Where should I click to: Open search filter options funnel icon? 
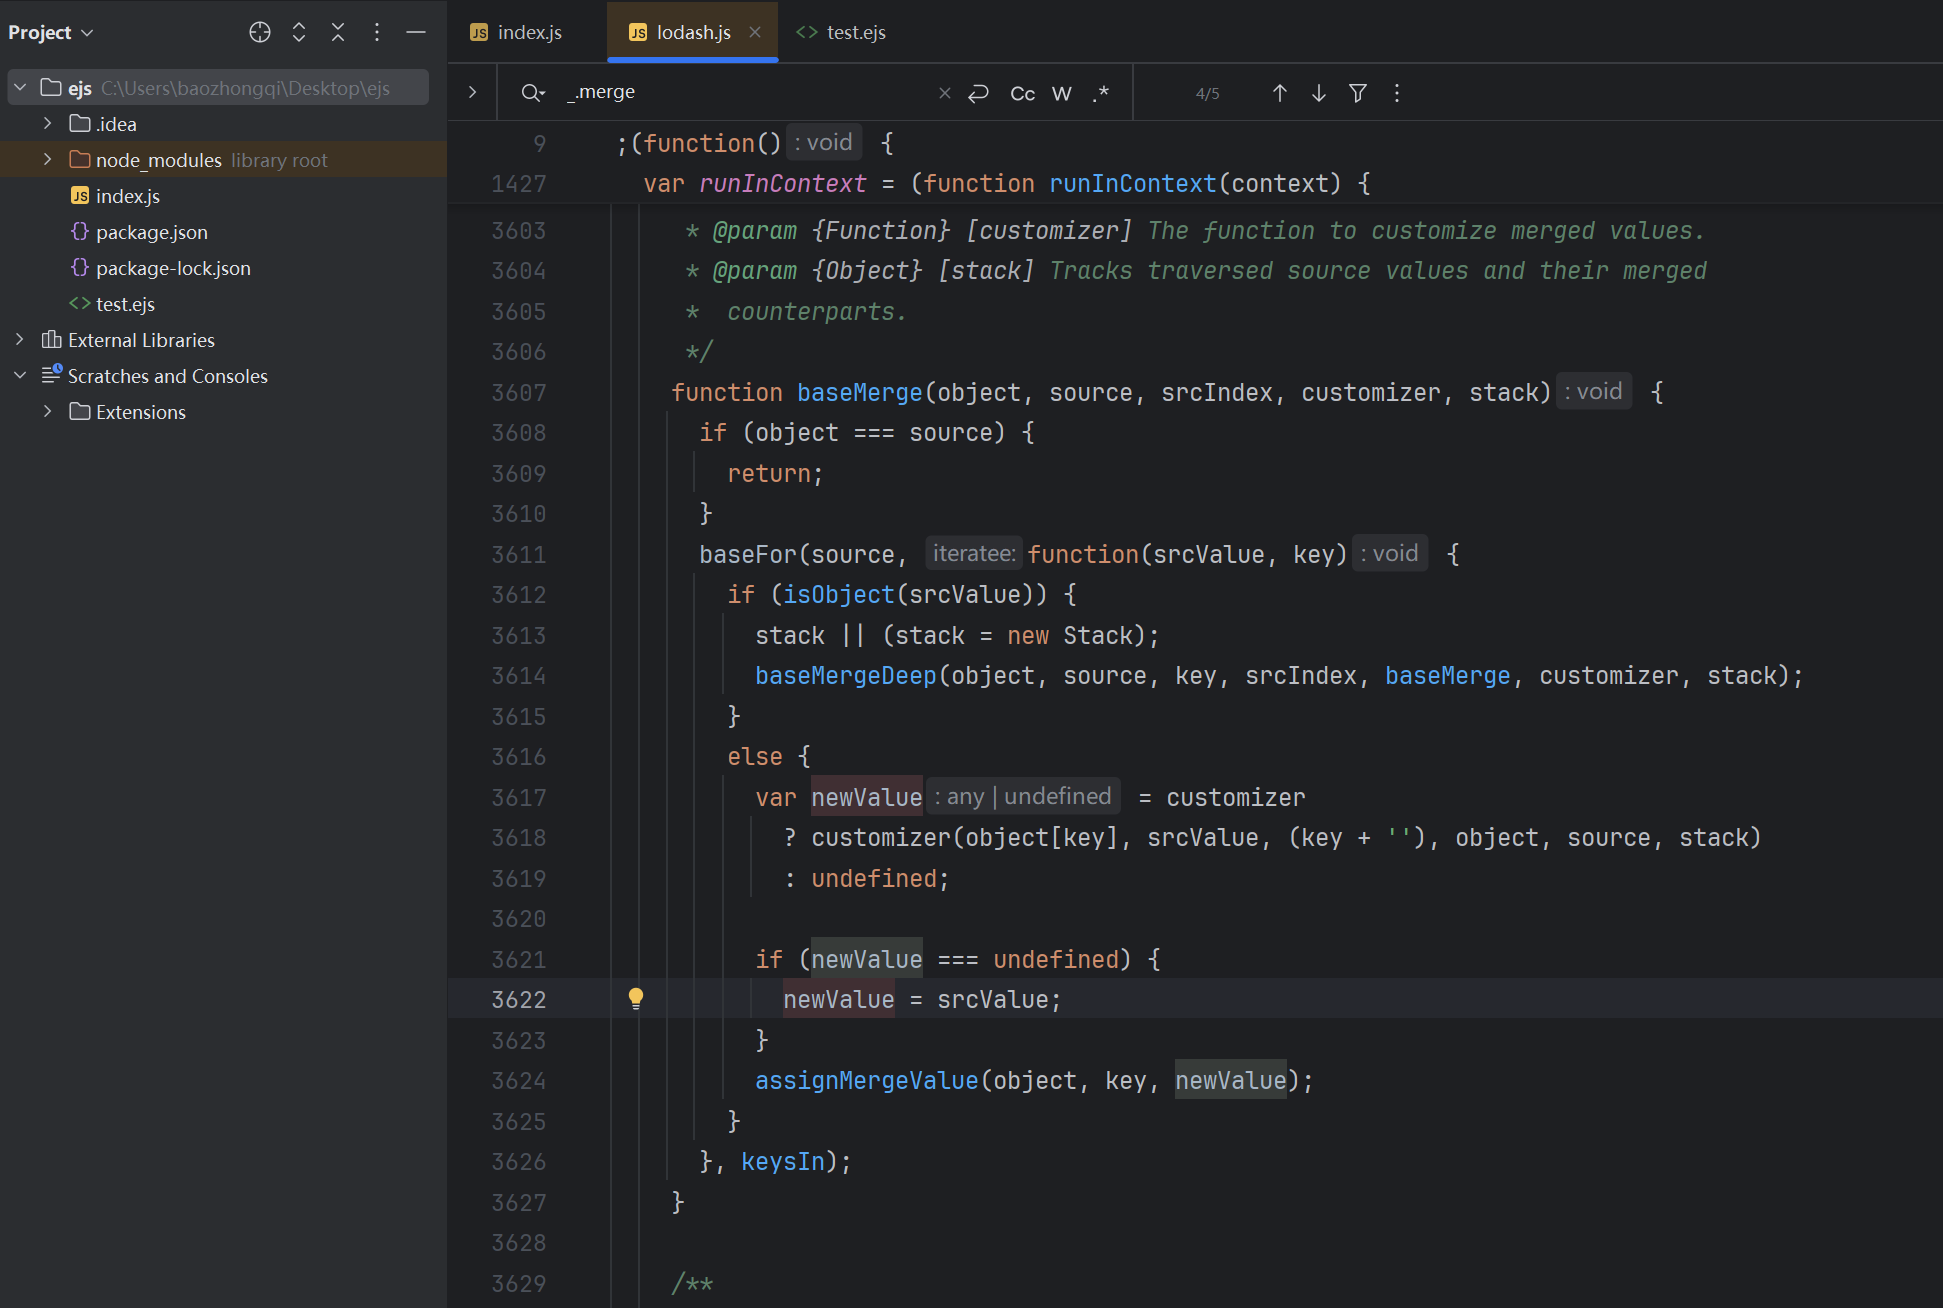pos(1358,93)
